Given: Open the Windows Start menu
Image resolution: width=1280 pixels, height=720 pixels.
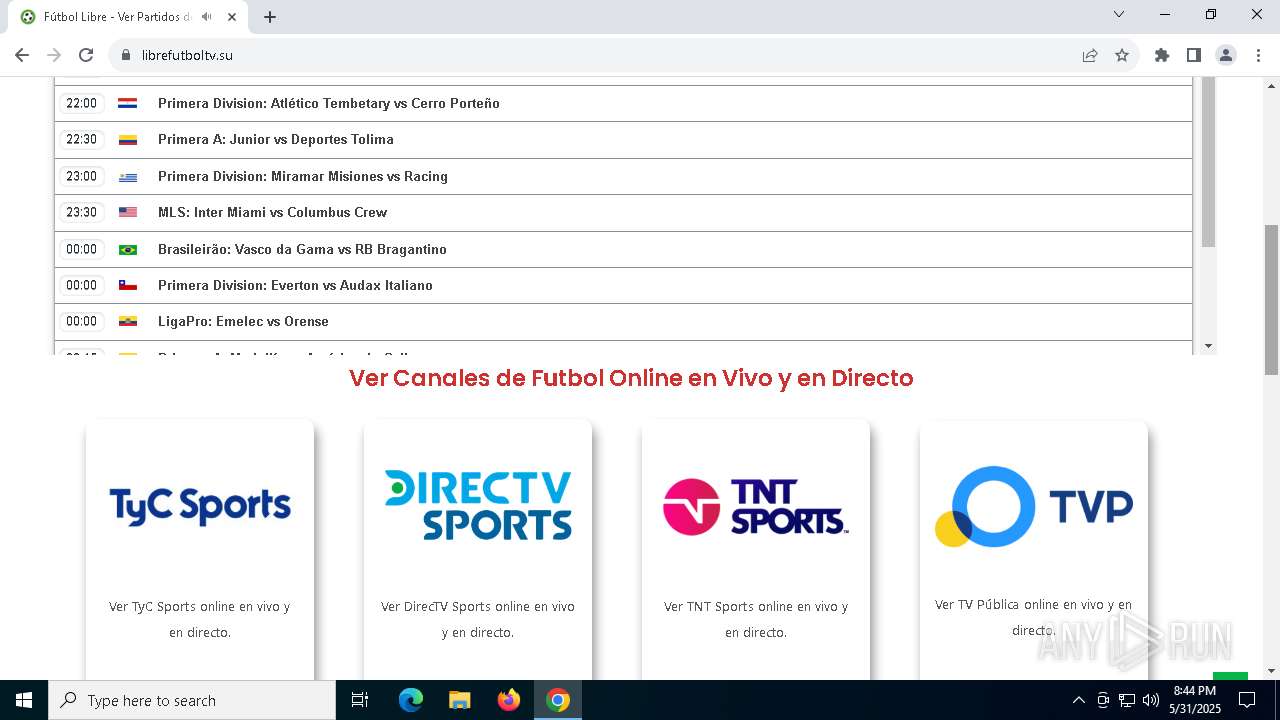Looking at the screenshot, I should [24, 700].
